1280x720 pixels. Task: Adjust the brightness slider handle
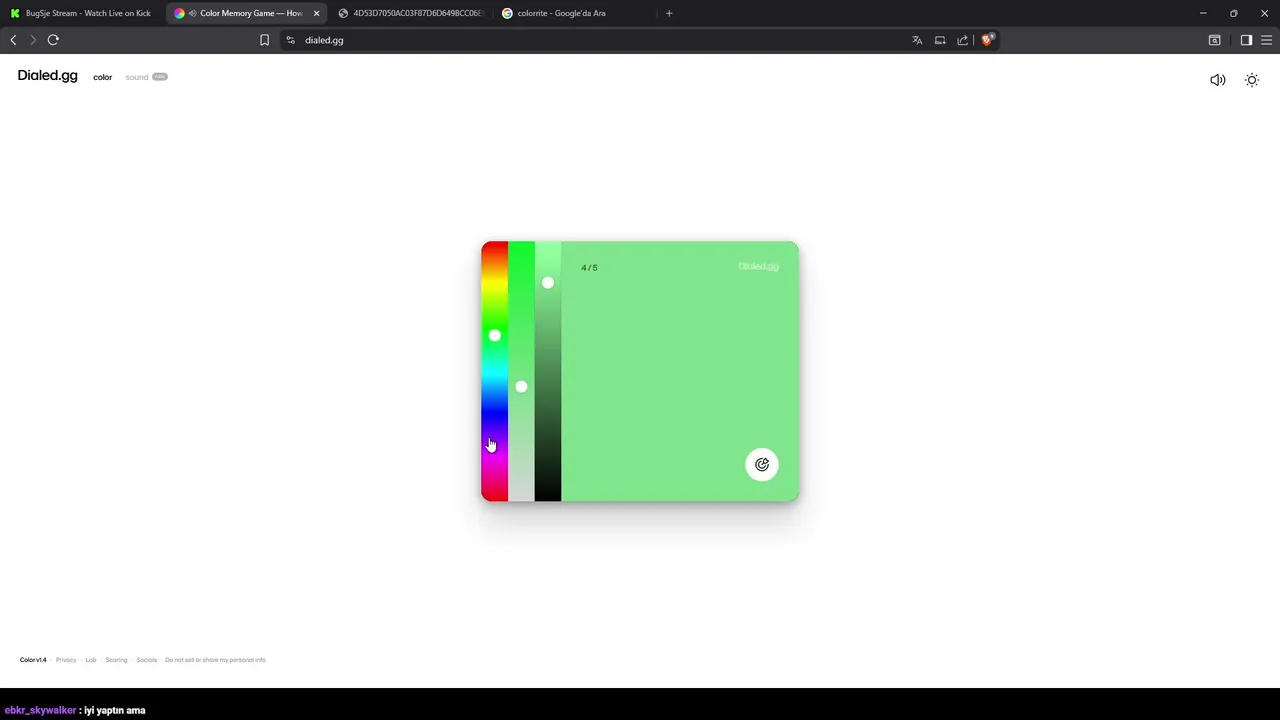[548, 283]
